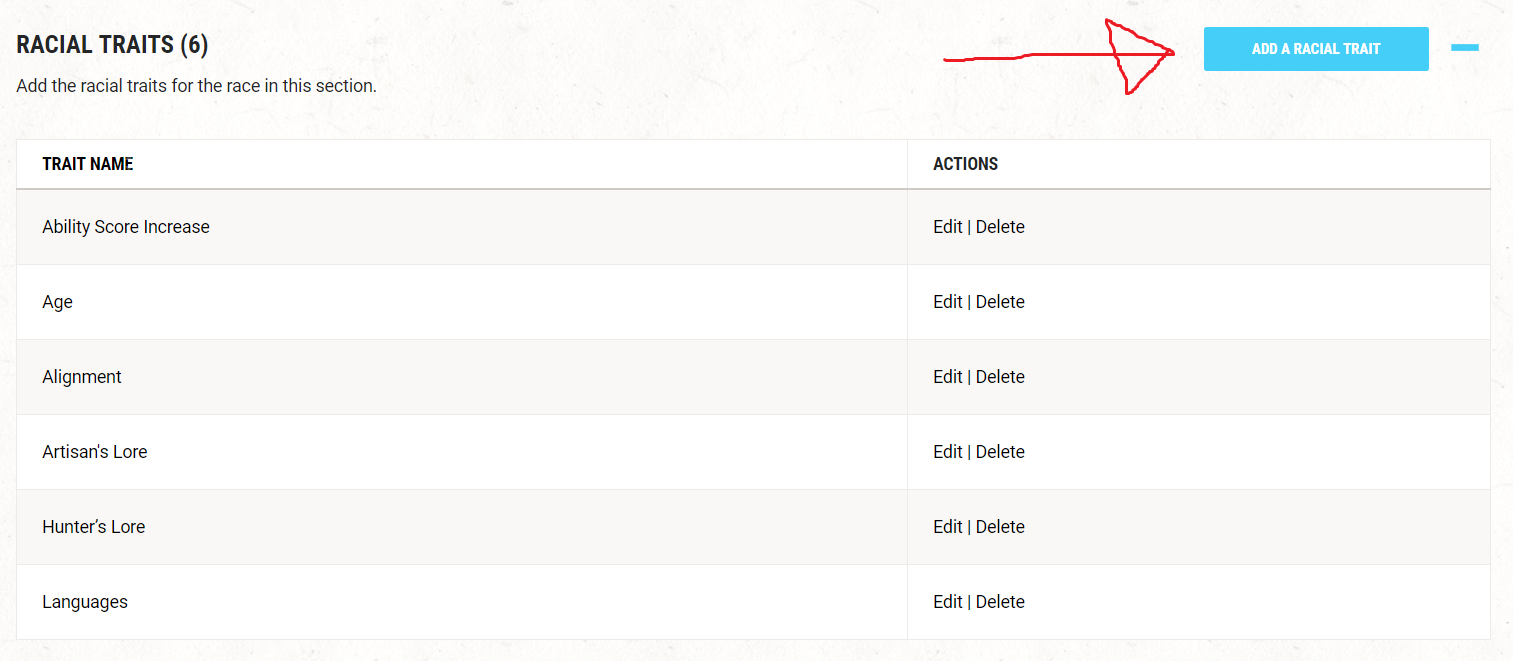Image resolution: width=1513 pixels, height=661 pixels.
Task: Click the Racial Traits (6) heading
Action: (112, 45)
